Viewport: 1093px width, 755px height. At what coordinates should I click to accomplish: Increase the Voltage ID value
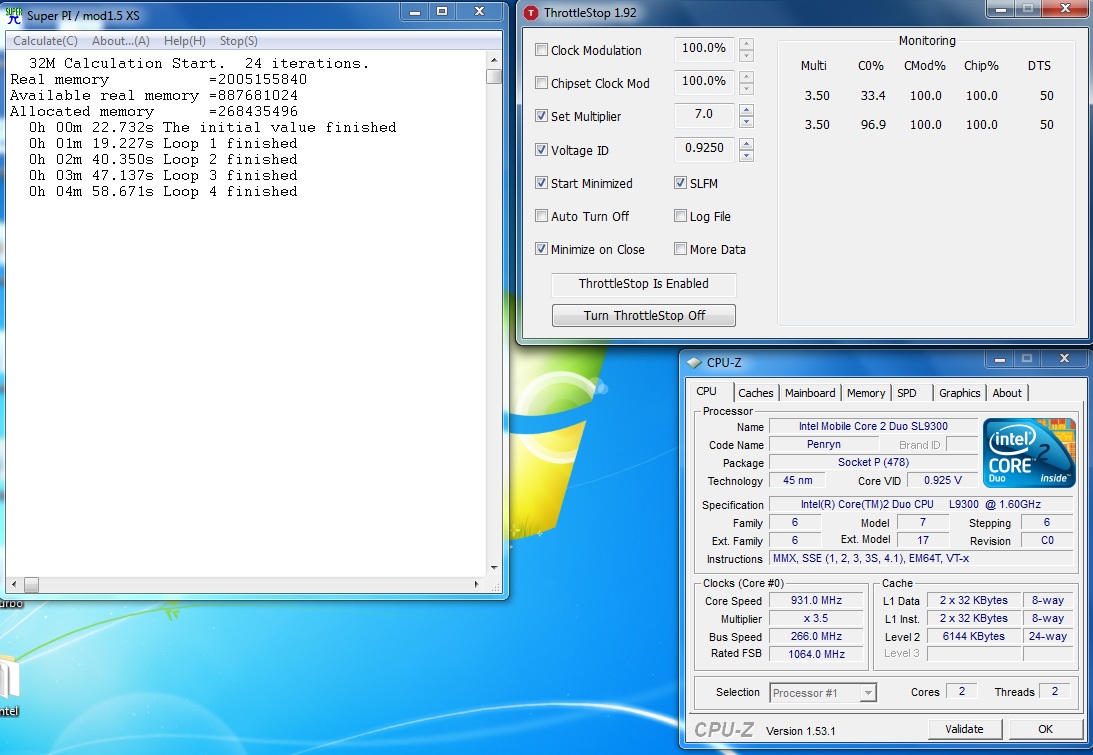(746, 144)
